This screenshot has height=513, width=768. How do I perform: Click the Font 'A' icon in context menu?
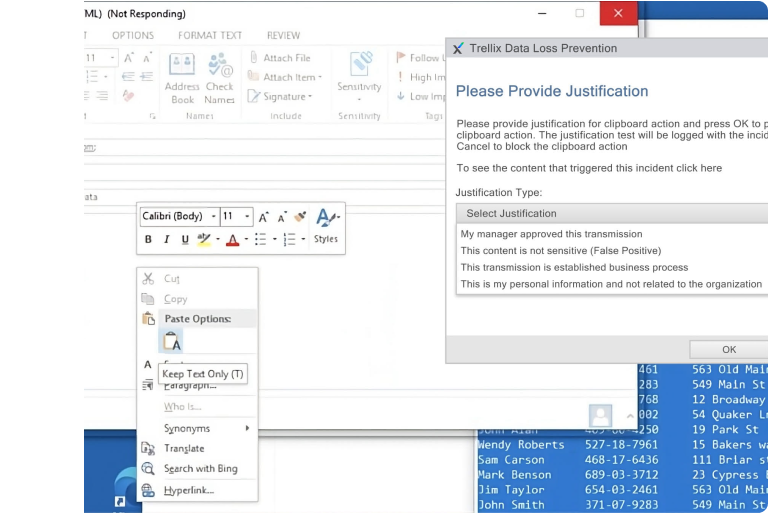click(147, 365)
